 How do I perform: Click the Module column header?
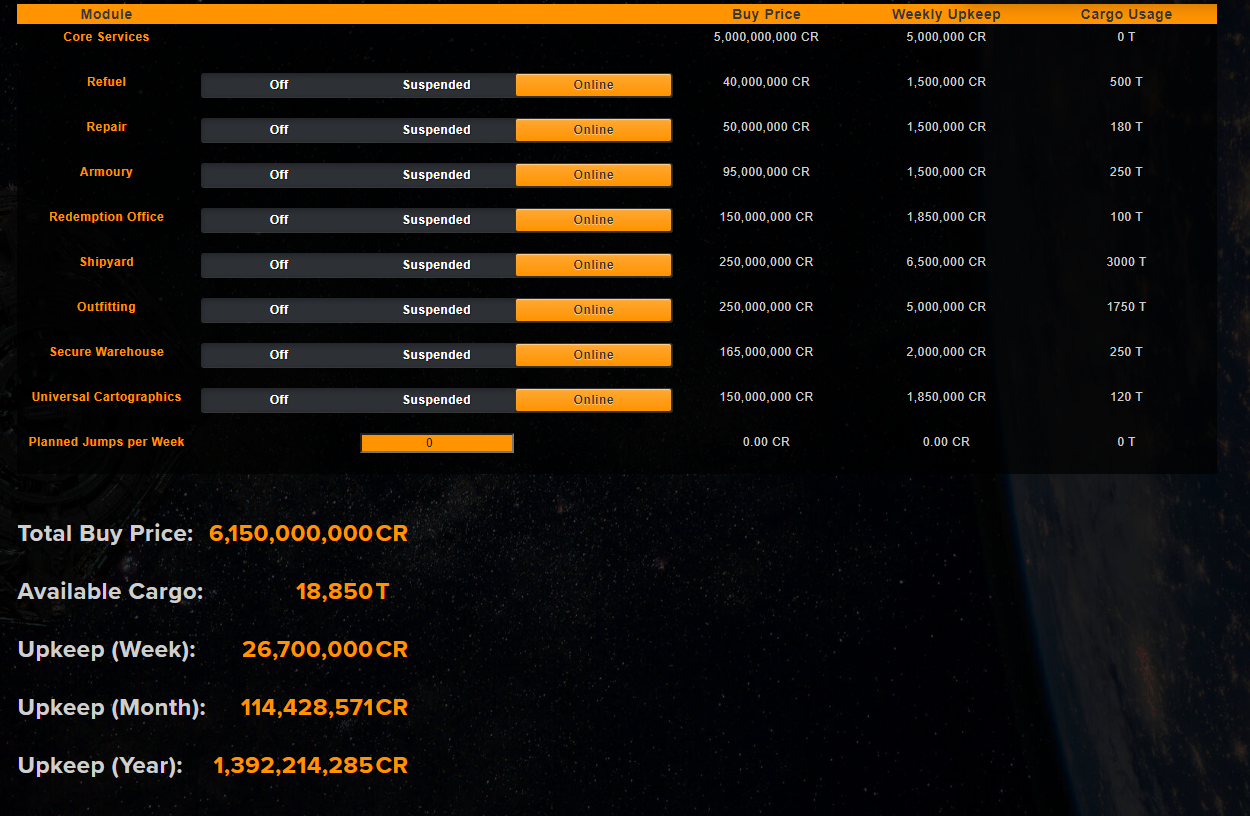pos(106,14)
